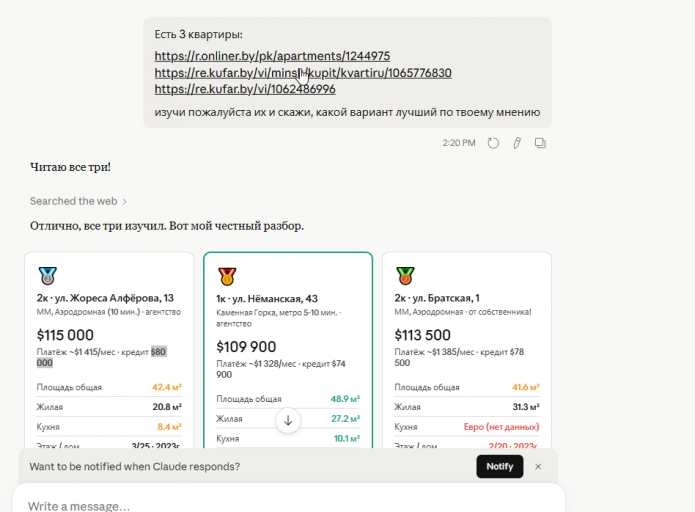Click the gold medal icon on Nemanskaya card
Screen dimensions: 695x512
click(227, 276)
